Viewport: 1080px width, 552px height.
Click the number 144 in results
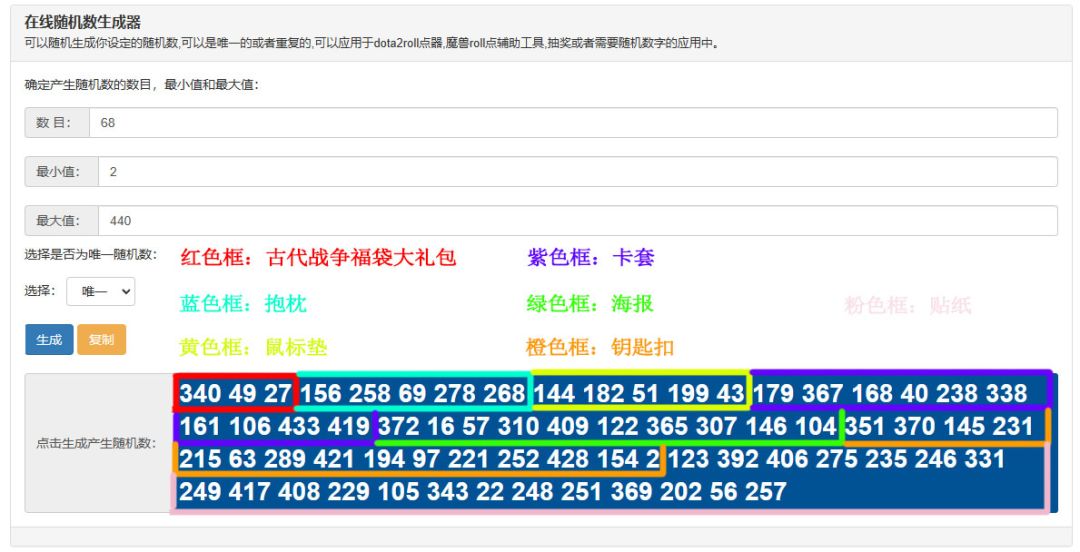555,393
